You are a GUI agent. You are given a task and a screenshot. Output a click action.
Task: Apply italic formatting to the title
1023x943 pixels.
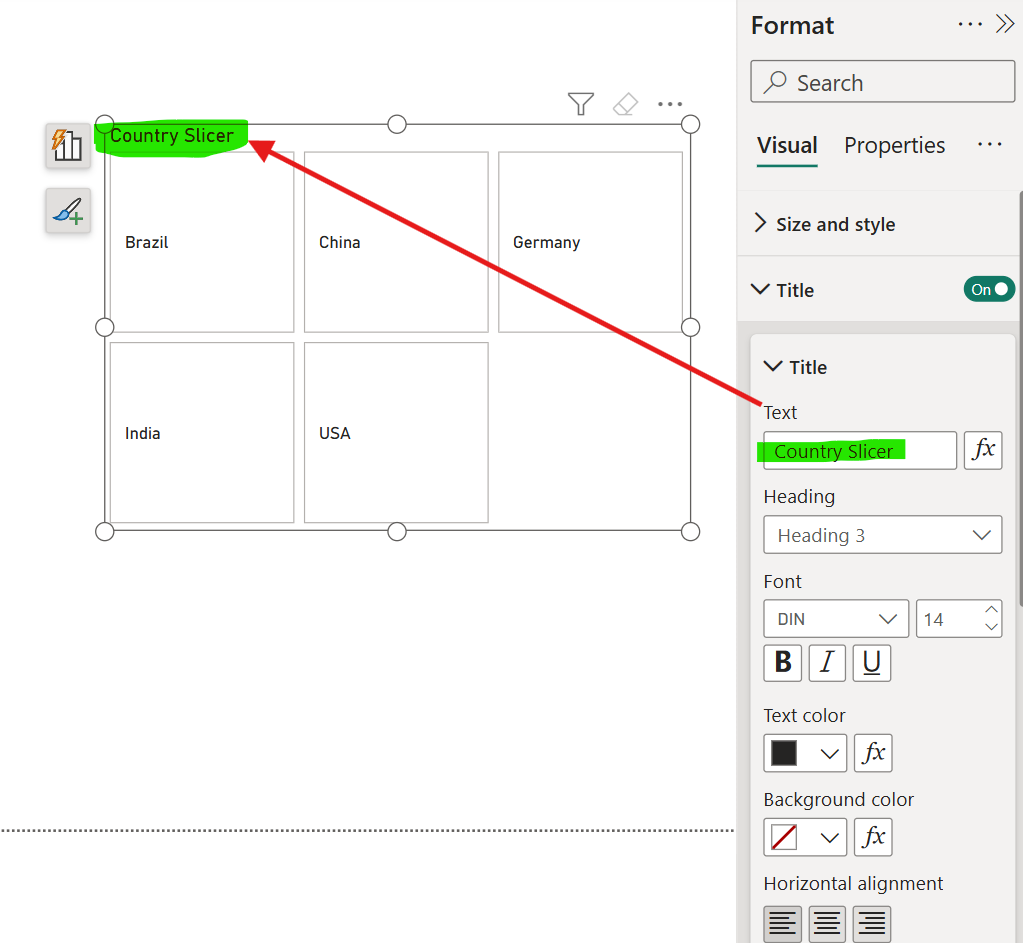(x=827, y=662)
